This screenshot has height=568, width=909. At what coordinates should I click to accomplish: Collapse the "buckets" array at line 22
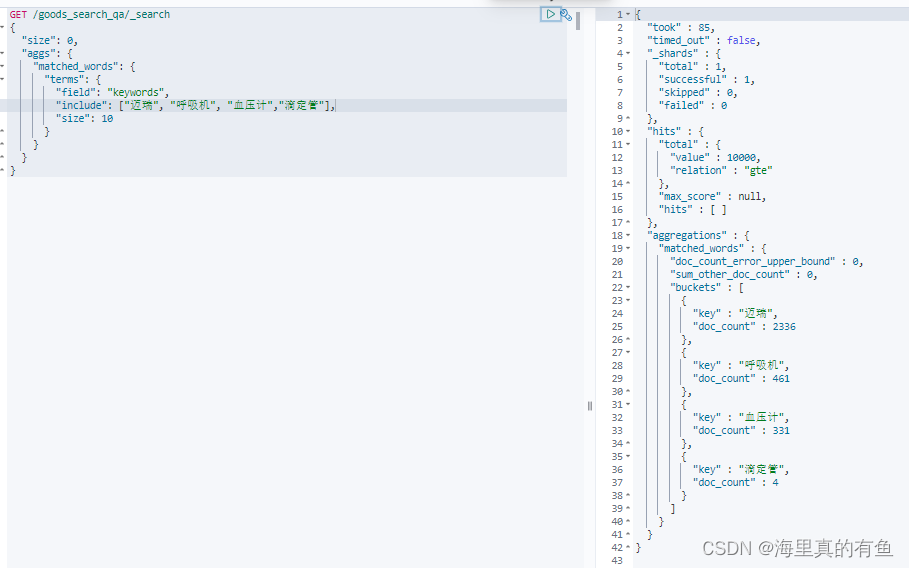point(628,287)
